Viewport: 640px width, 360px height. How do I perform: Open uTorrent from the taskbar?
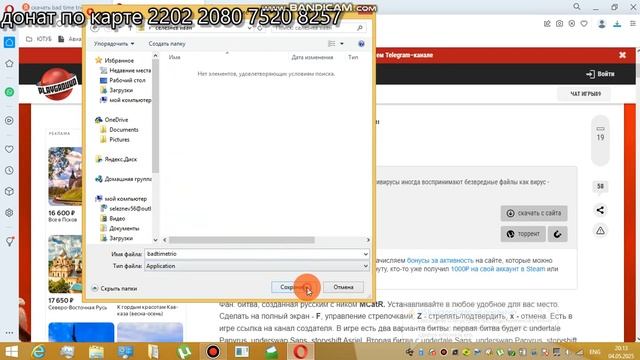click(x=184, y=351)
